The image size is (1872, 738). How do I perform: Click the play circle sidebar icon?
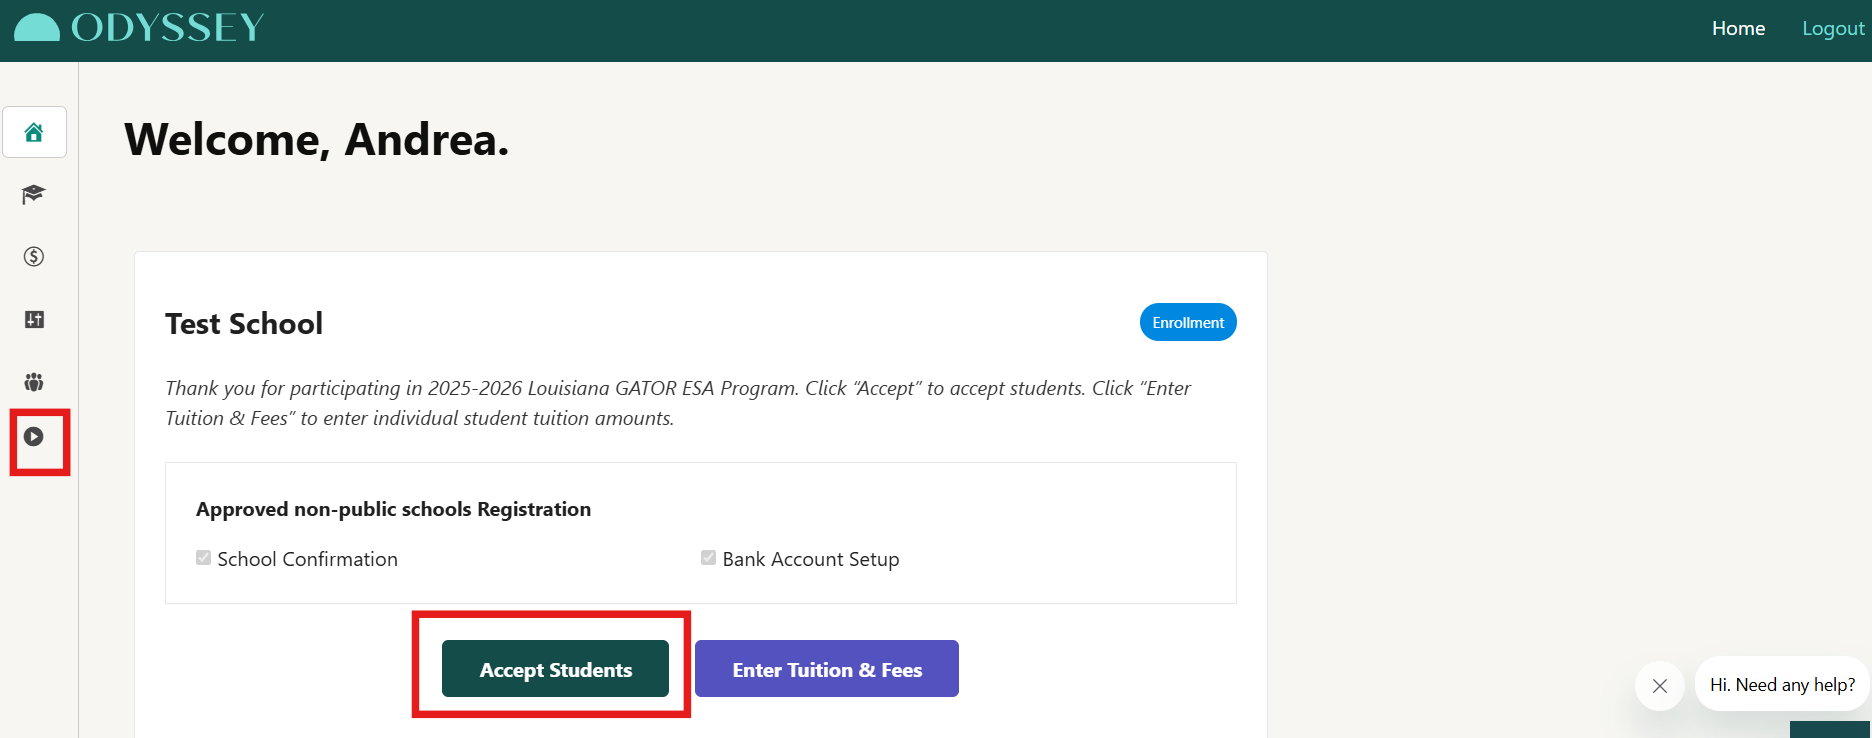pyautogui.click(x=34, y=437)
